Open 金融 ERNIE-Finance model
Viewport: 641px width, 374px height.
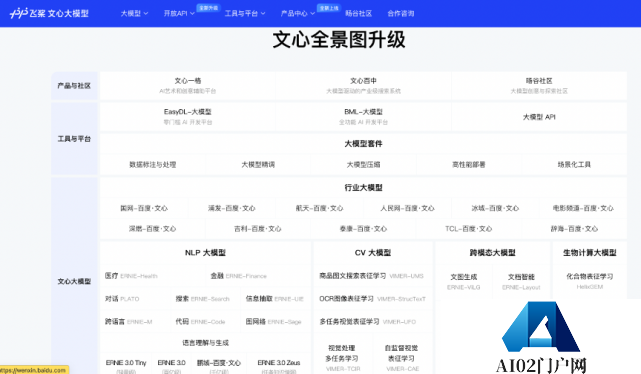239,276
